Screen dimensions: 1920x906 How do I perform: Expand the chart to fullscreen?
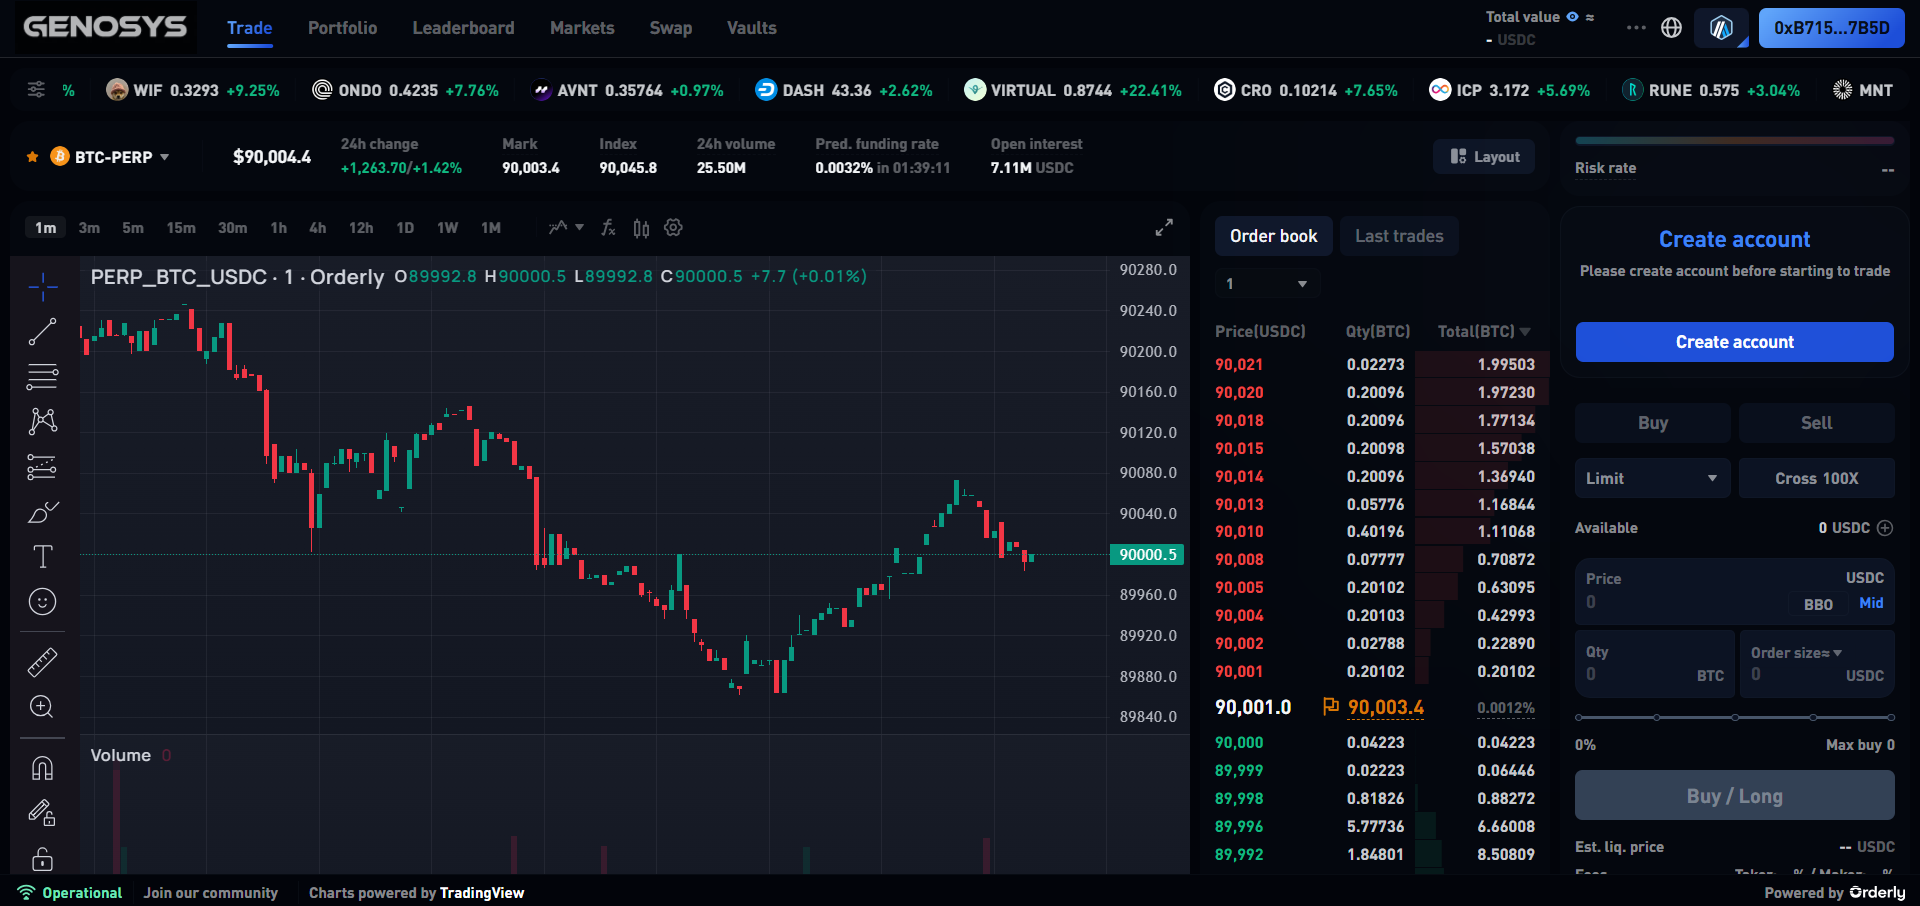point(1163,227)
